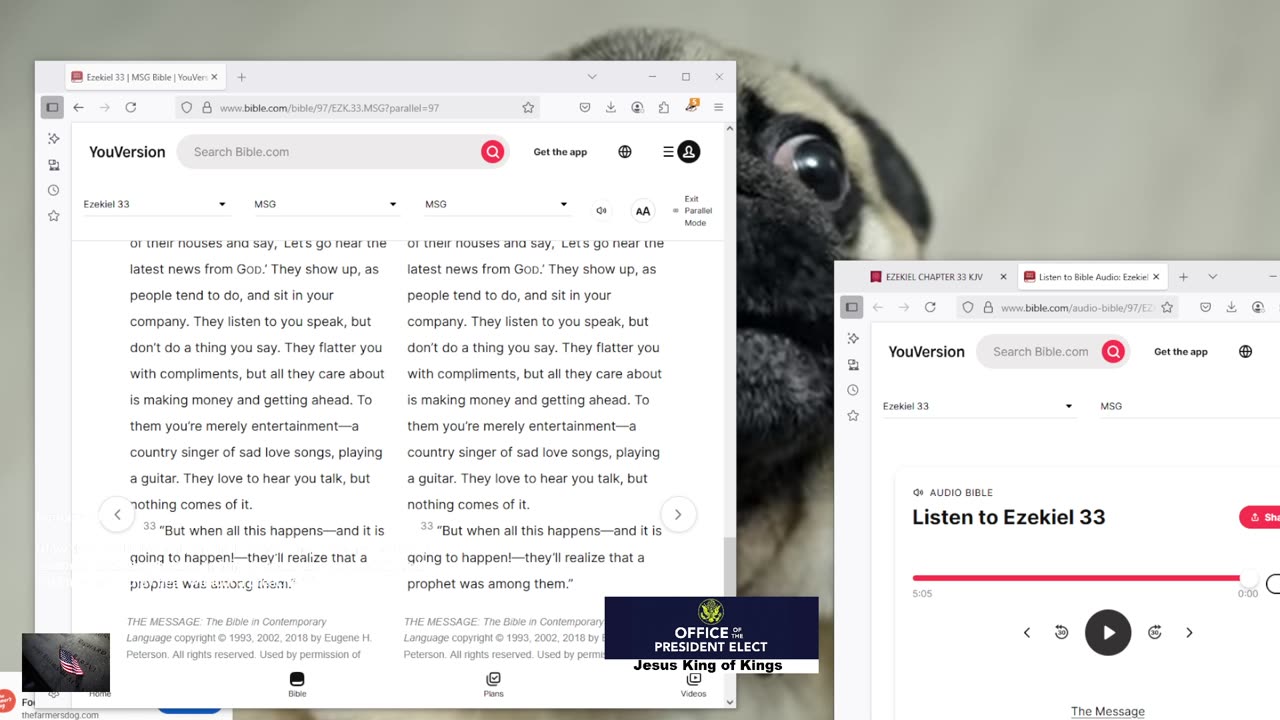1280x720 pixels.
Task: Go to next audio chapter
Action: coord(1189,632)
